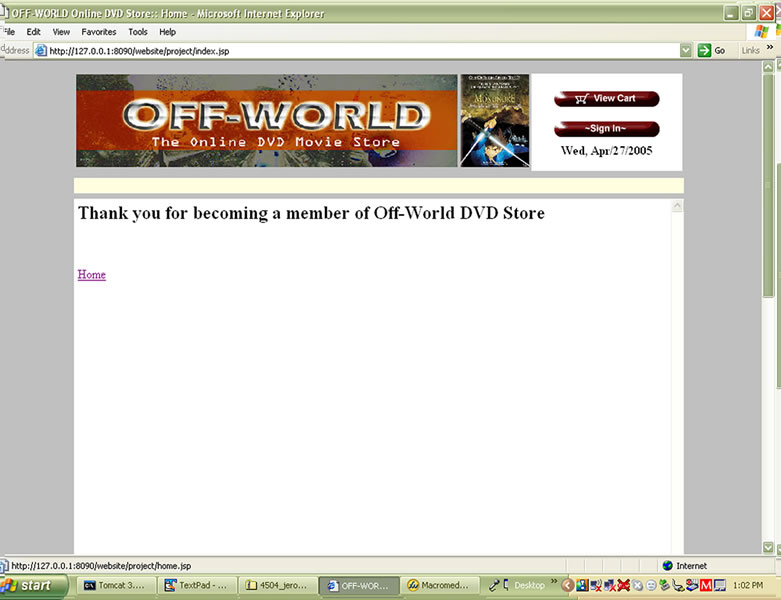
Task: Click the monitor display tray icon
Action: click(x=720, y=585)
